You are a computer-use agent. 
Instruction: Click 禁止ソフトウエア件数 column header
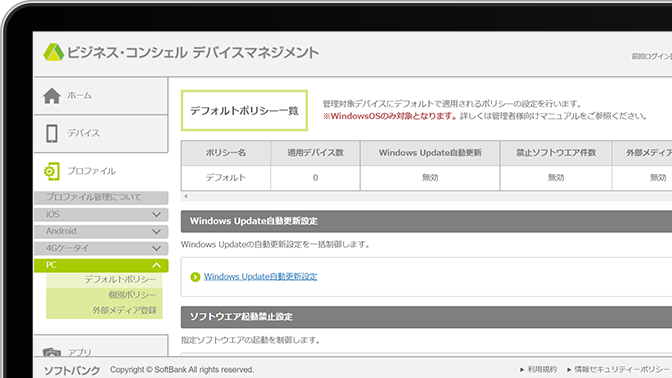556,153
